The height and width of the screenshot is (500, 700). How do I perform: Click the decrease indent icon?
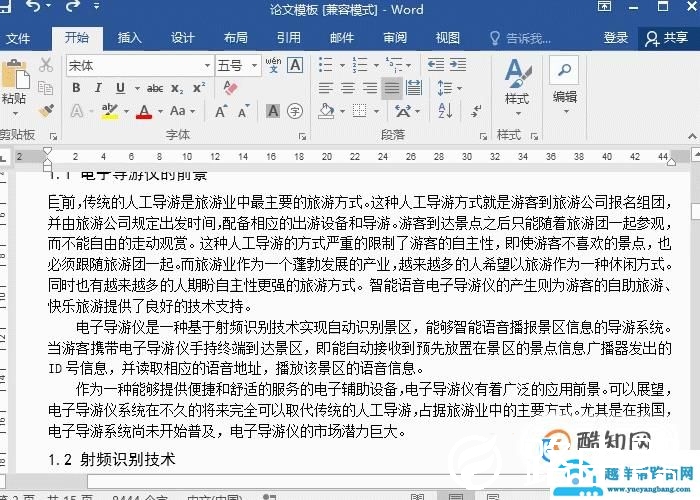pos(436,65)
